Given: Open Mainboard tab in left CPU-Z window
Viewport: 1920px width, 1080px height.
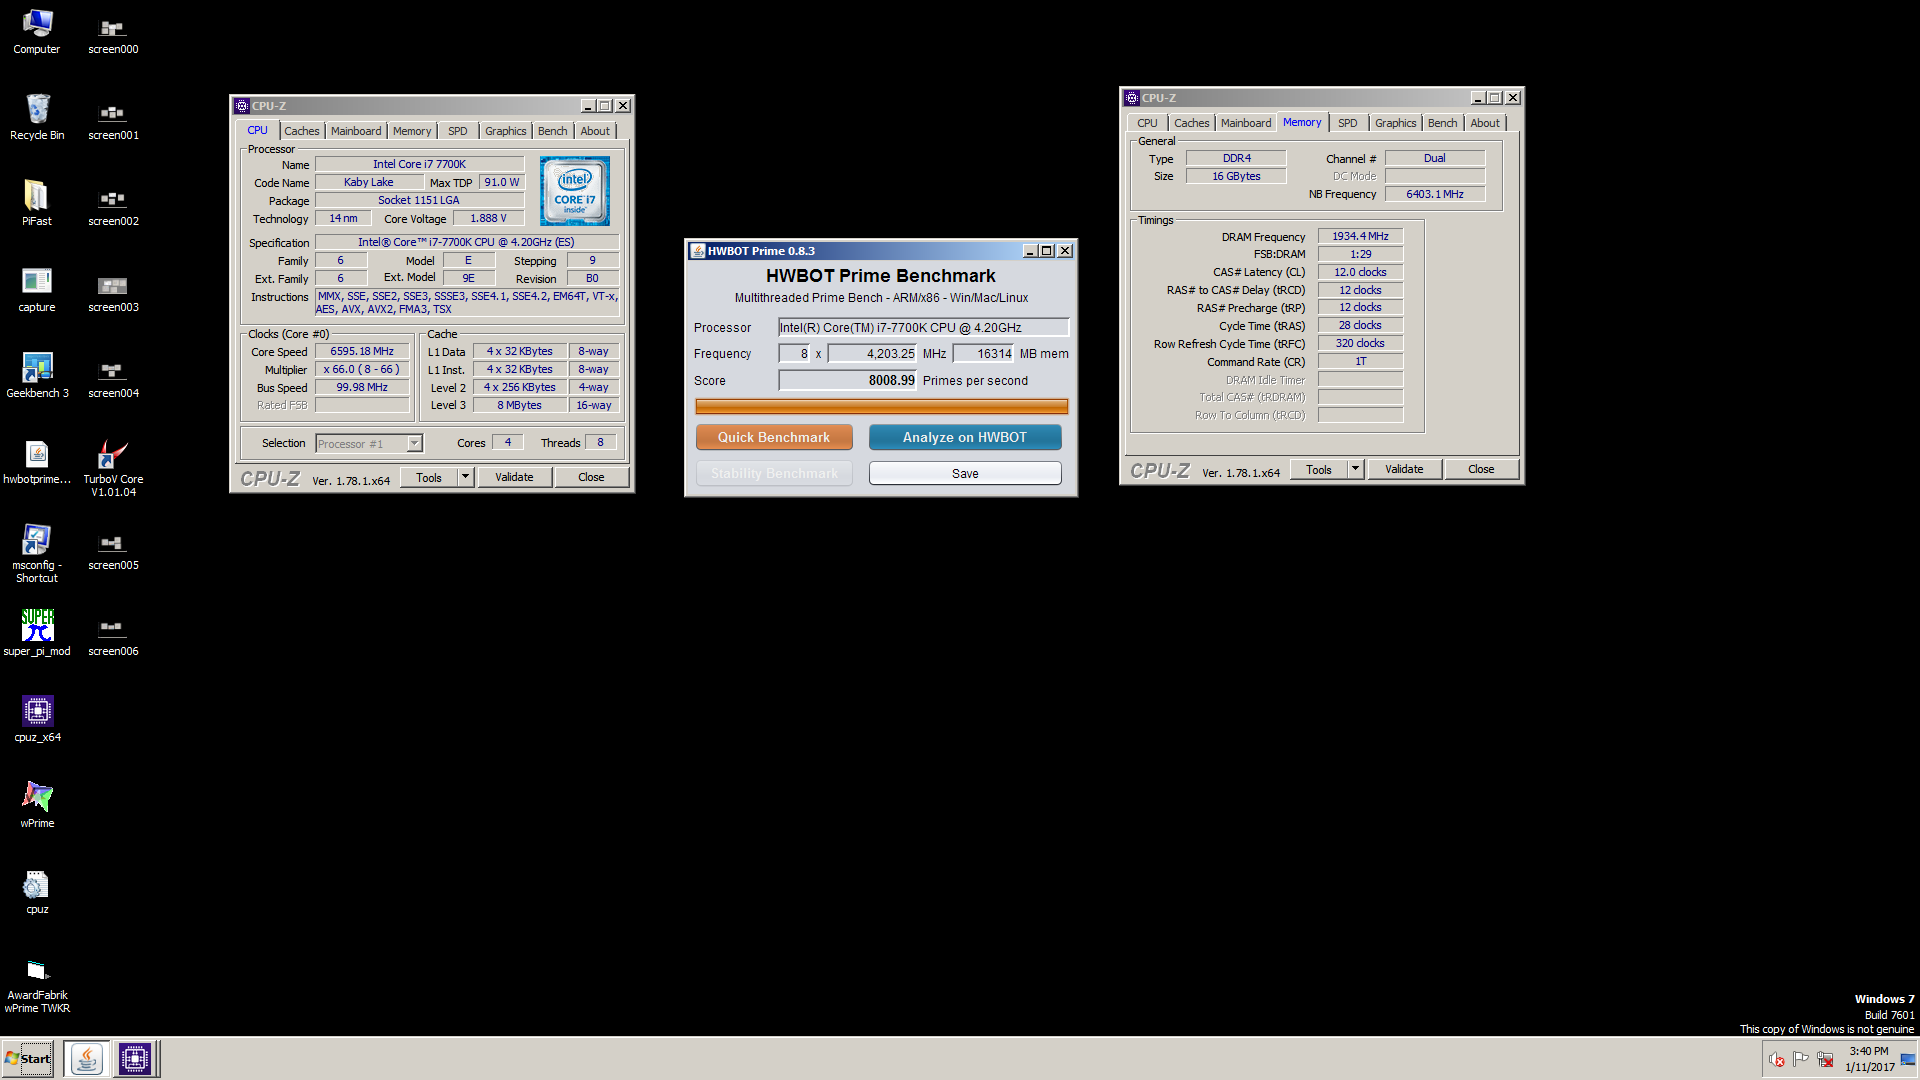Looking at the screenshot, I should click(x=356, y=131).
